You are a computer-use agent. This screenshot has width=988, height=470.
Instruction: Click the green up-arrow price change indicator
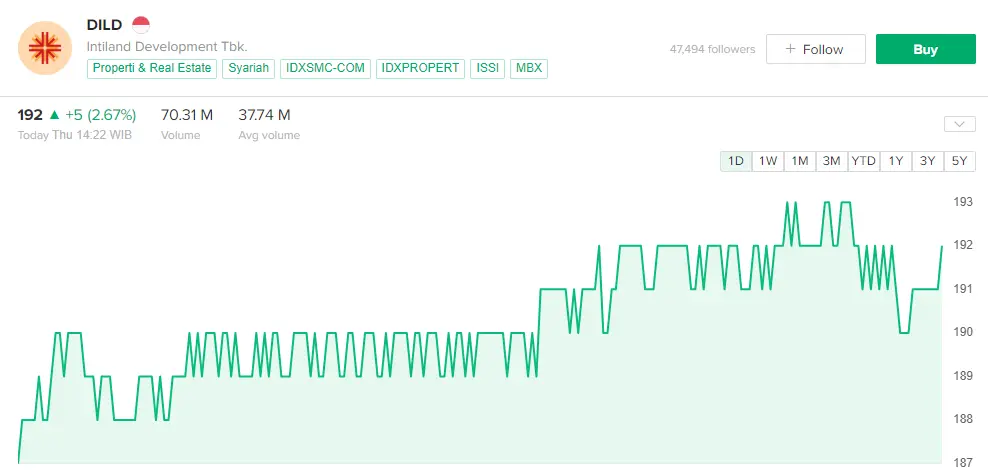point(54,115)
